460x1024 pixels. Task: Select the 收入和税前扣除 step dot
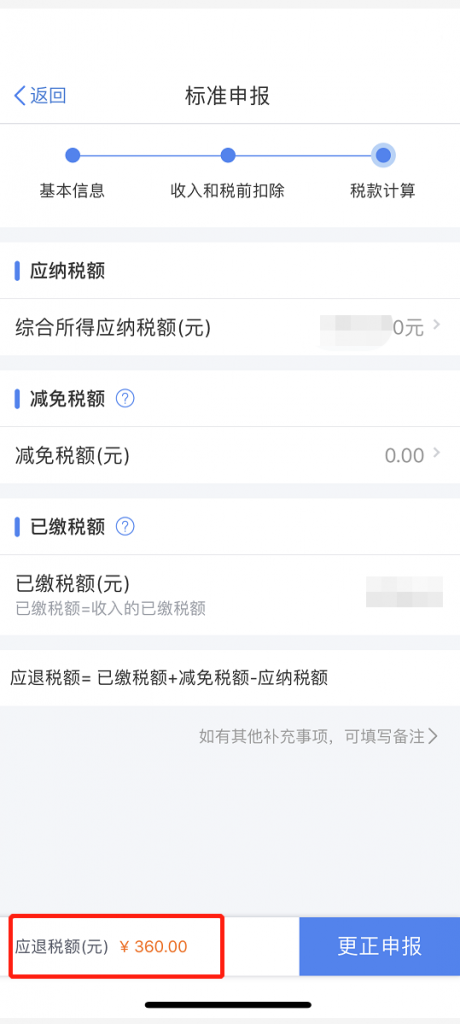(x=227, y=155)
